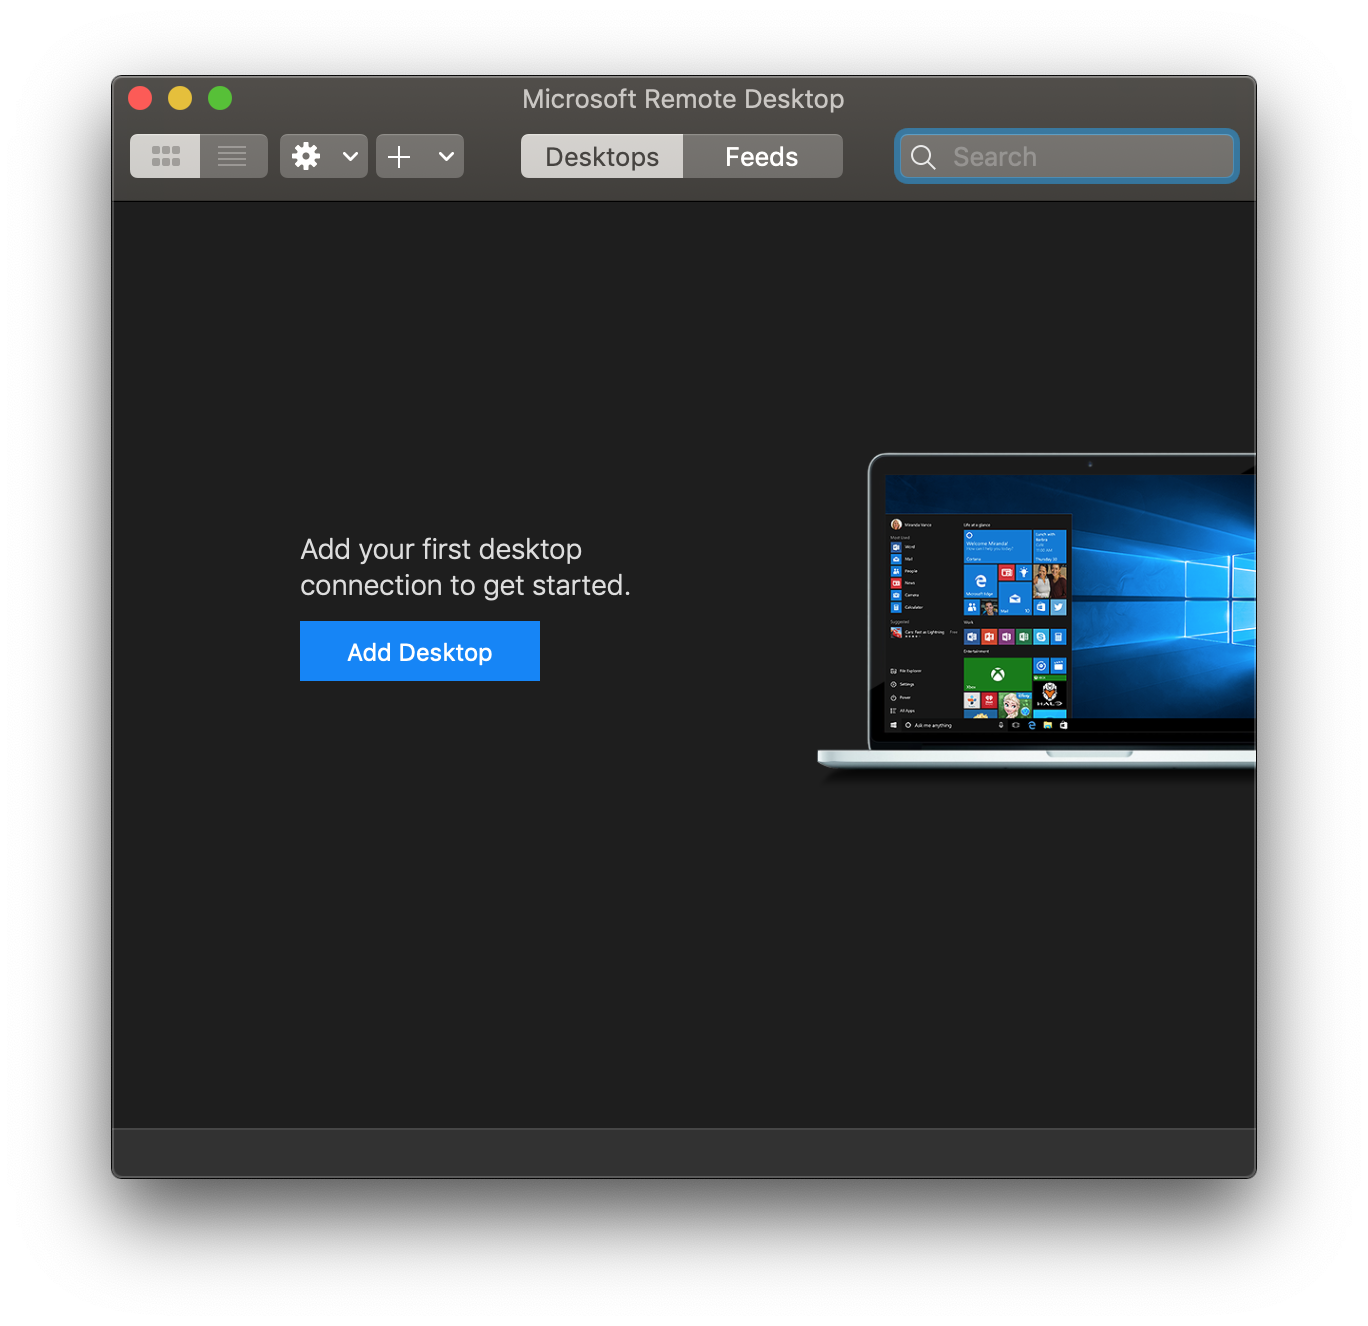Select the Desktops tab

tap(602, 156)
